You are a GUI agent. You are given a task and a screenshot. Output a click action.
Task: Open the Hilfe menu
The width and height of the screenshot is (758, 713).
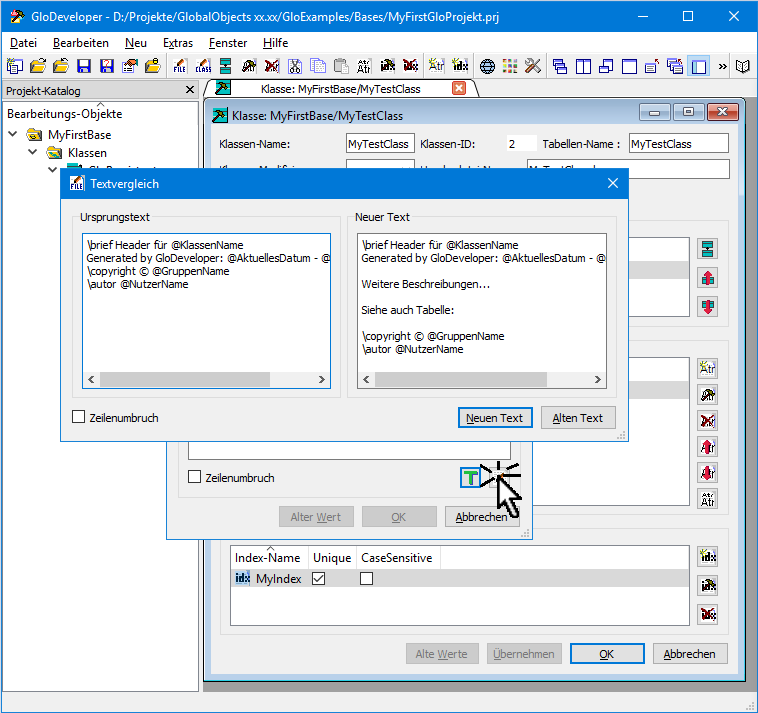coord(276,43)
